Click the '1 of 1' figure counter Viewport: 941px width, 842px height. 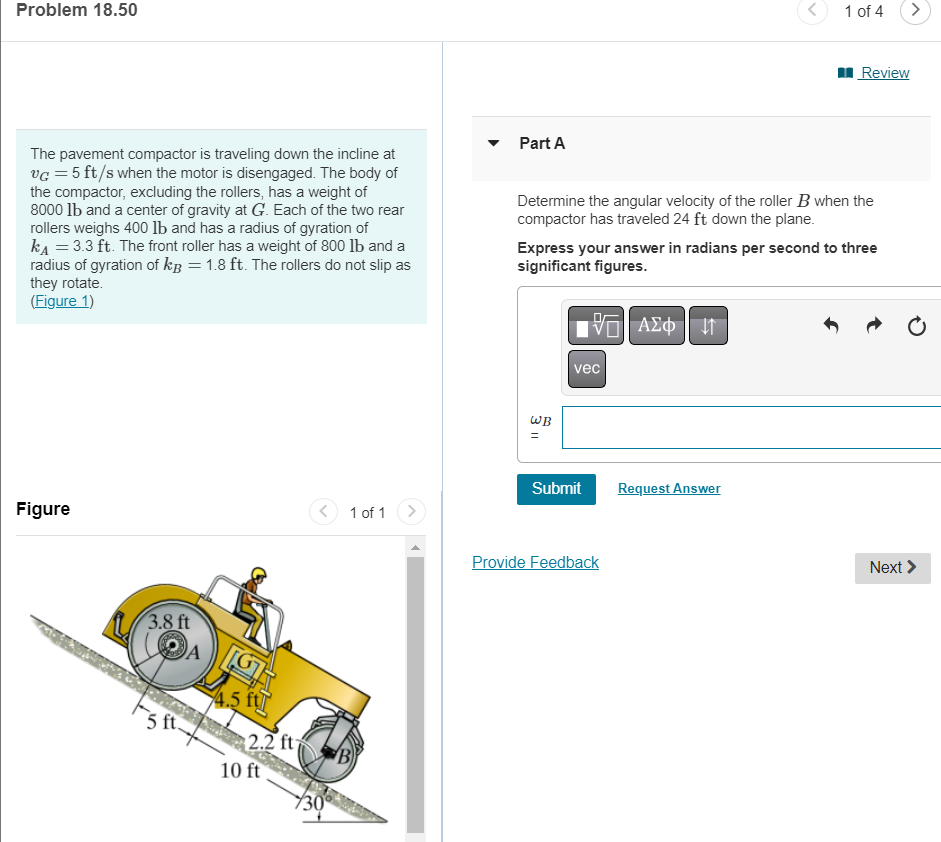[x=367, y=513]
